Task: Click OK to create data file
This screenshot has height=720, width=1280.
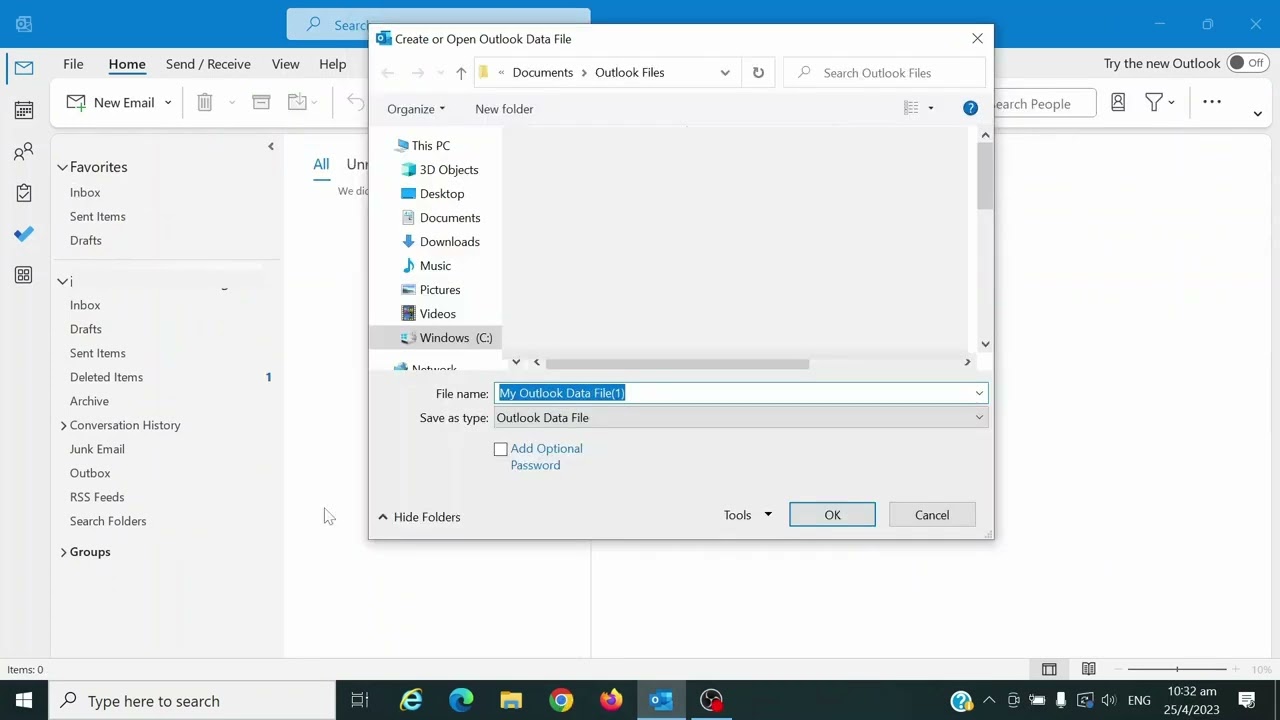Action: coord(832,515)
